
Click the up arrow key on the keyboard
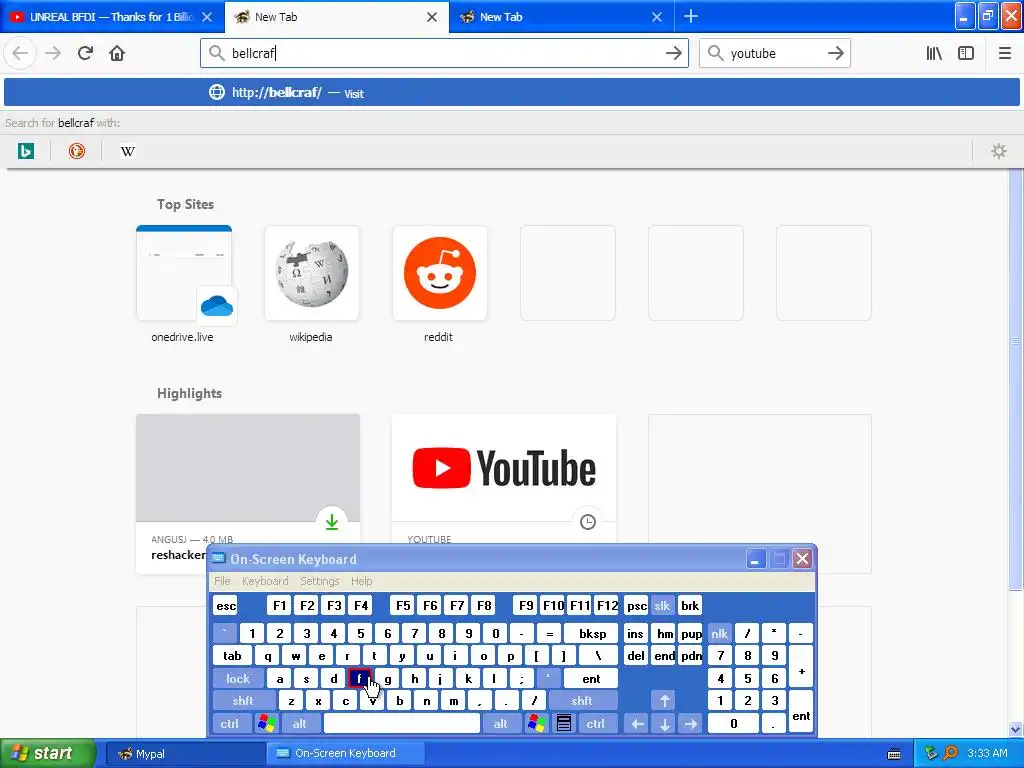664,701
